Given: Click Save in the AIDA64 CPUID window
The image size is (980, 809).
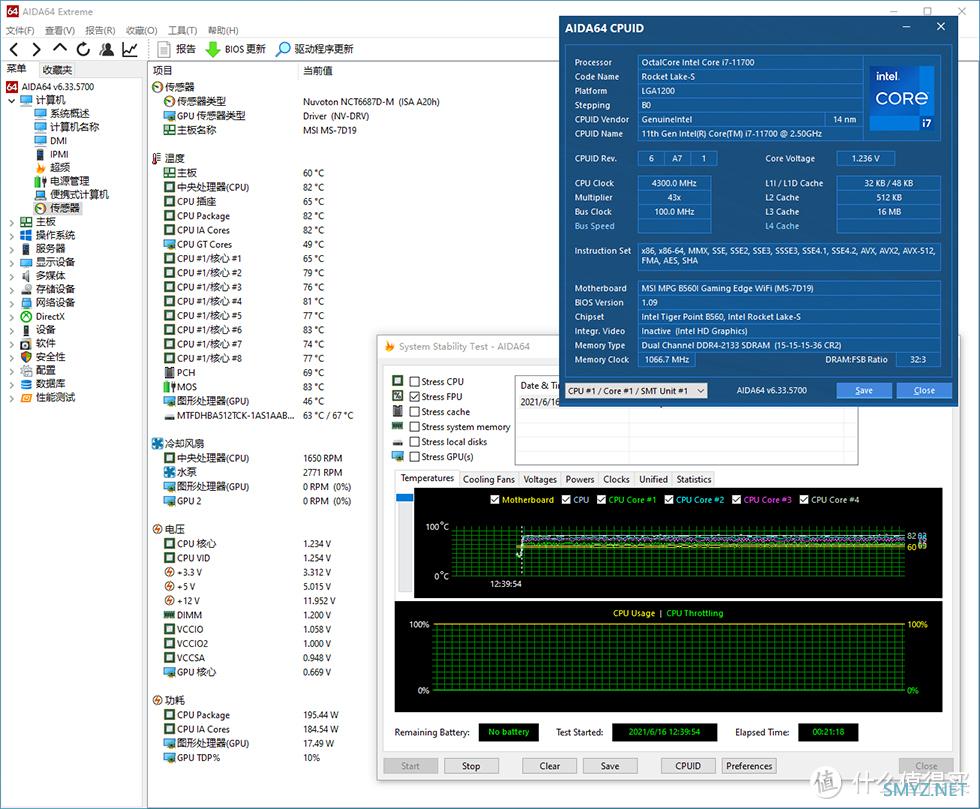Looking at the screenshot, I should coord(864,391).
